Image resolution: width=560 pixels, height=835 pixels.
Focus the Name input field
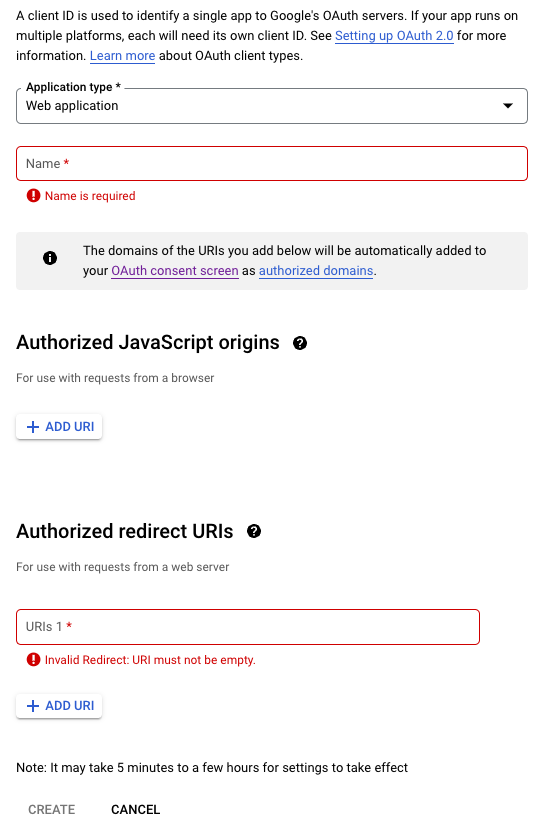pos(272,163)
